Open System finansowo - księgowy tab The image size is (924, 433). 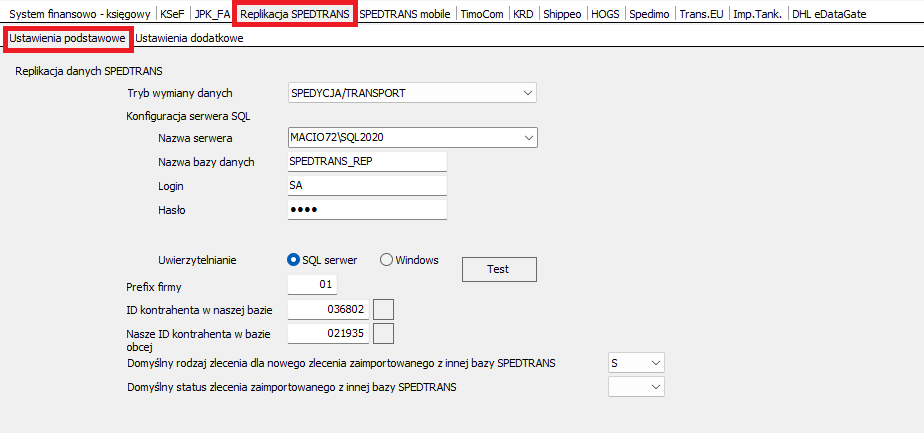point(79,14)
